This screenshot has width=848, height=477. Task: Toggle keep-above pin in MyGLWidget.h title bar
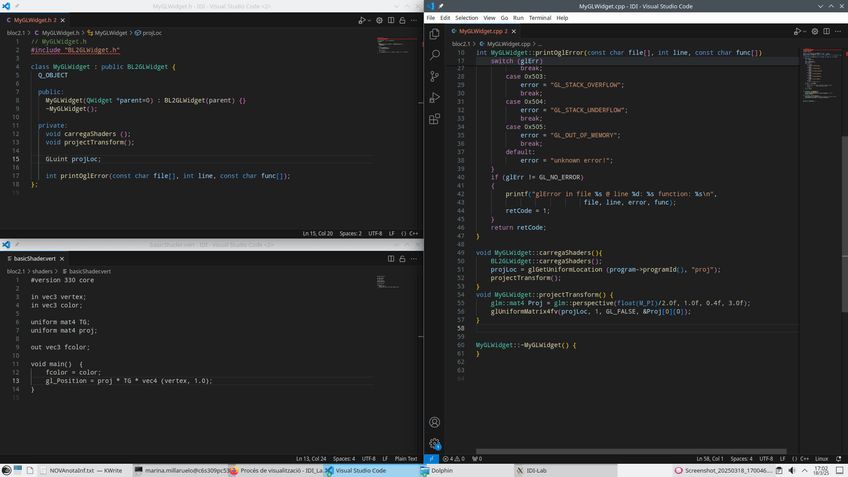click(x=15, y=6)
